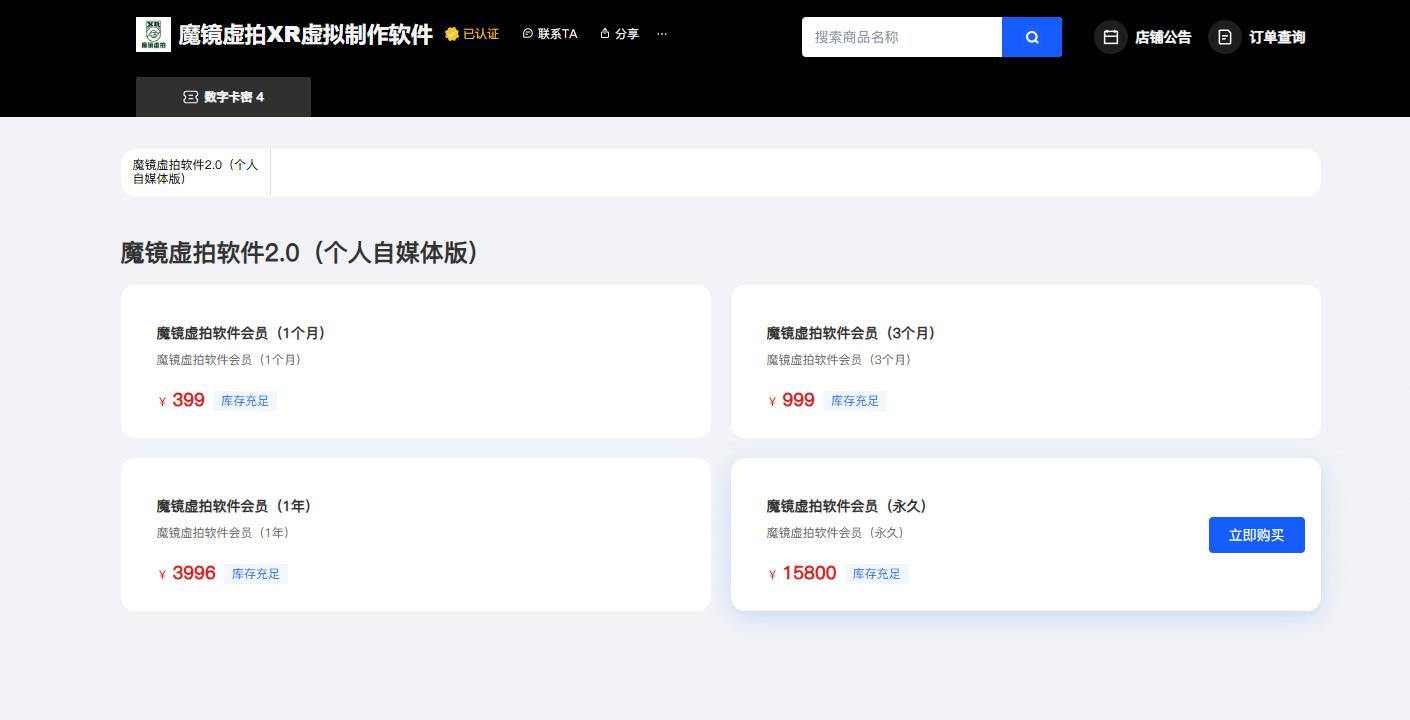The width and height of the screenshot is (1410, 720).
Task: Click the 库存充足 badge on the 399 item
Action: pyautogui.click(x=245, y=401)
